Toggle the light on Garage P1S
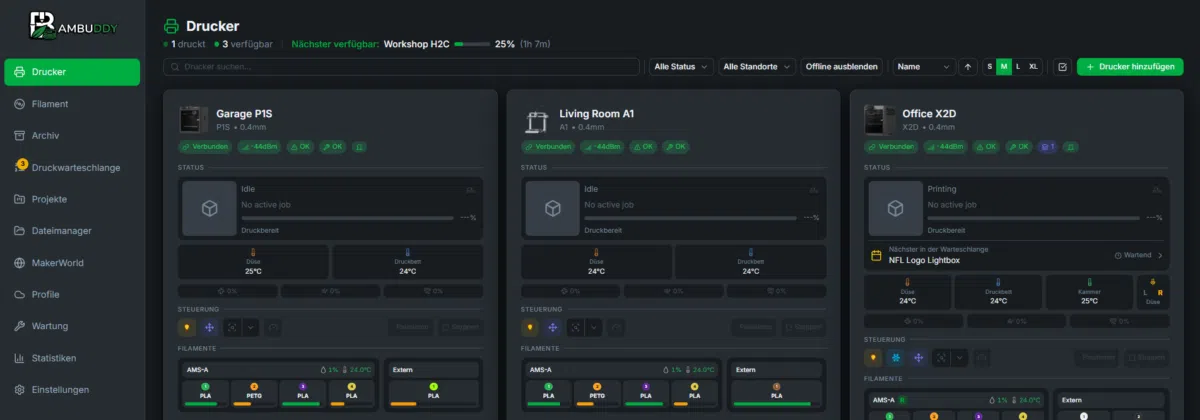Image resolution: width=1200 pixels, height=420 pixels. point(186,327)
